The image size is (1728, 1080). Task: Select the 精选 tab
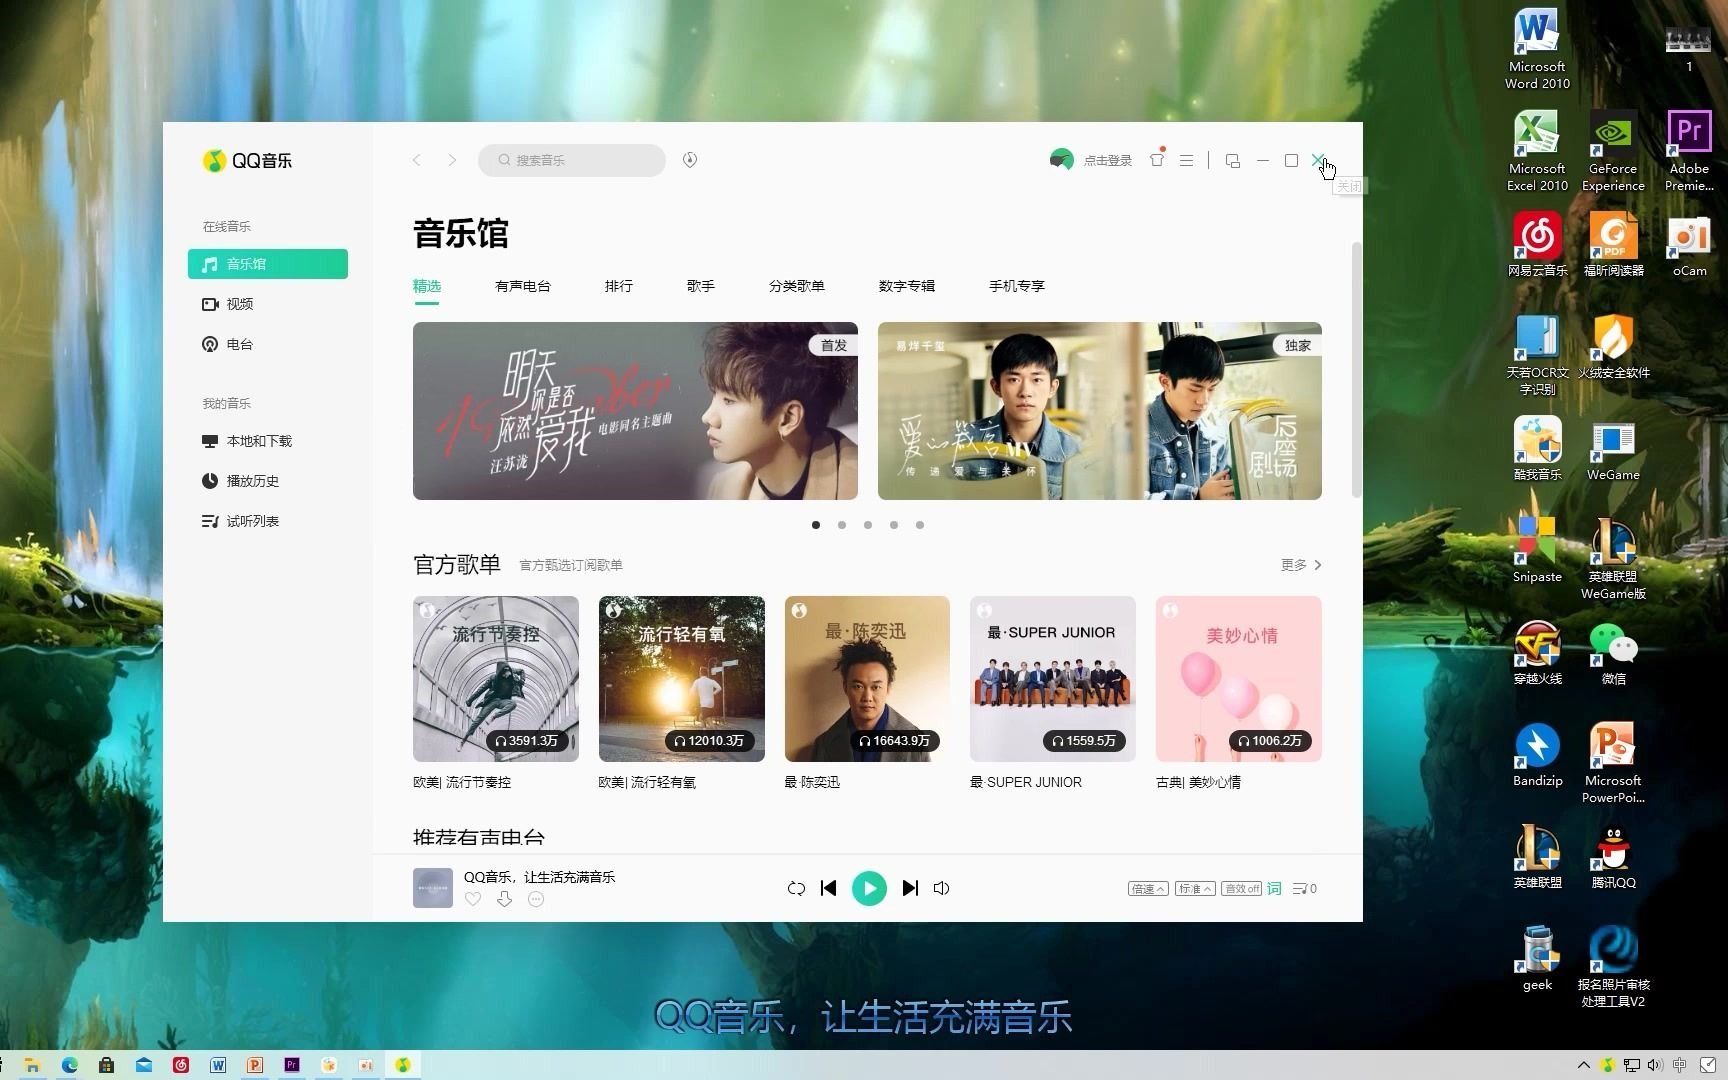(427, 286)
